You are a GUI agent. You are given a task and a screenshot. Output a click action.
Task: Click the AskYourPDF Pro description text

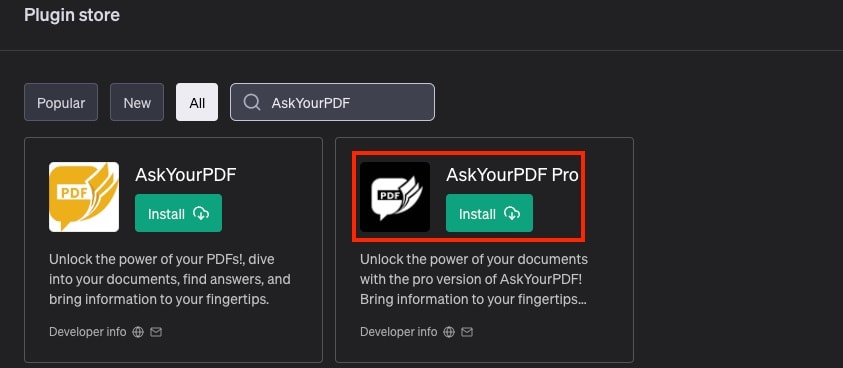tap(474, 279)
